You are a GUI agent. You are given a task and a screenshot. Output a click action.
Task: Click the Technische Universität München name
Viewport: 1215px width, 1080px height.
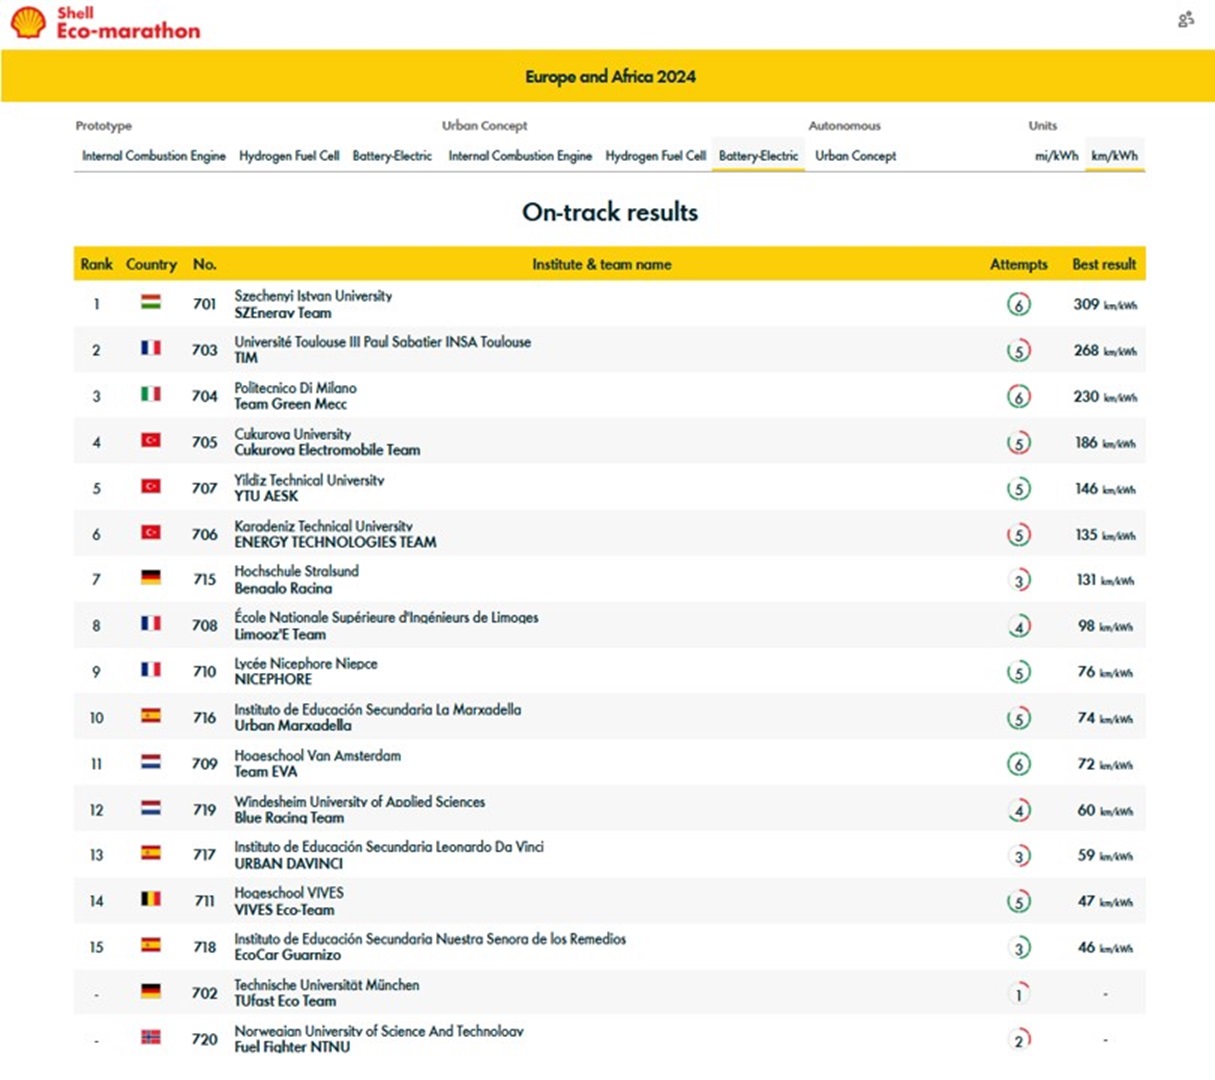tap(327, 985)
